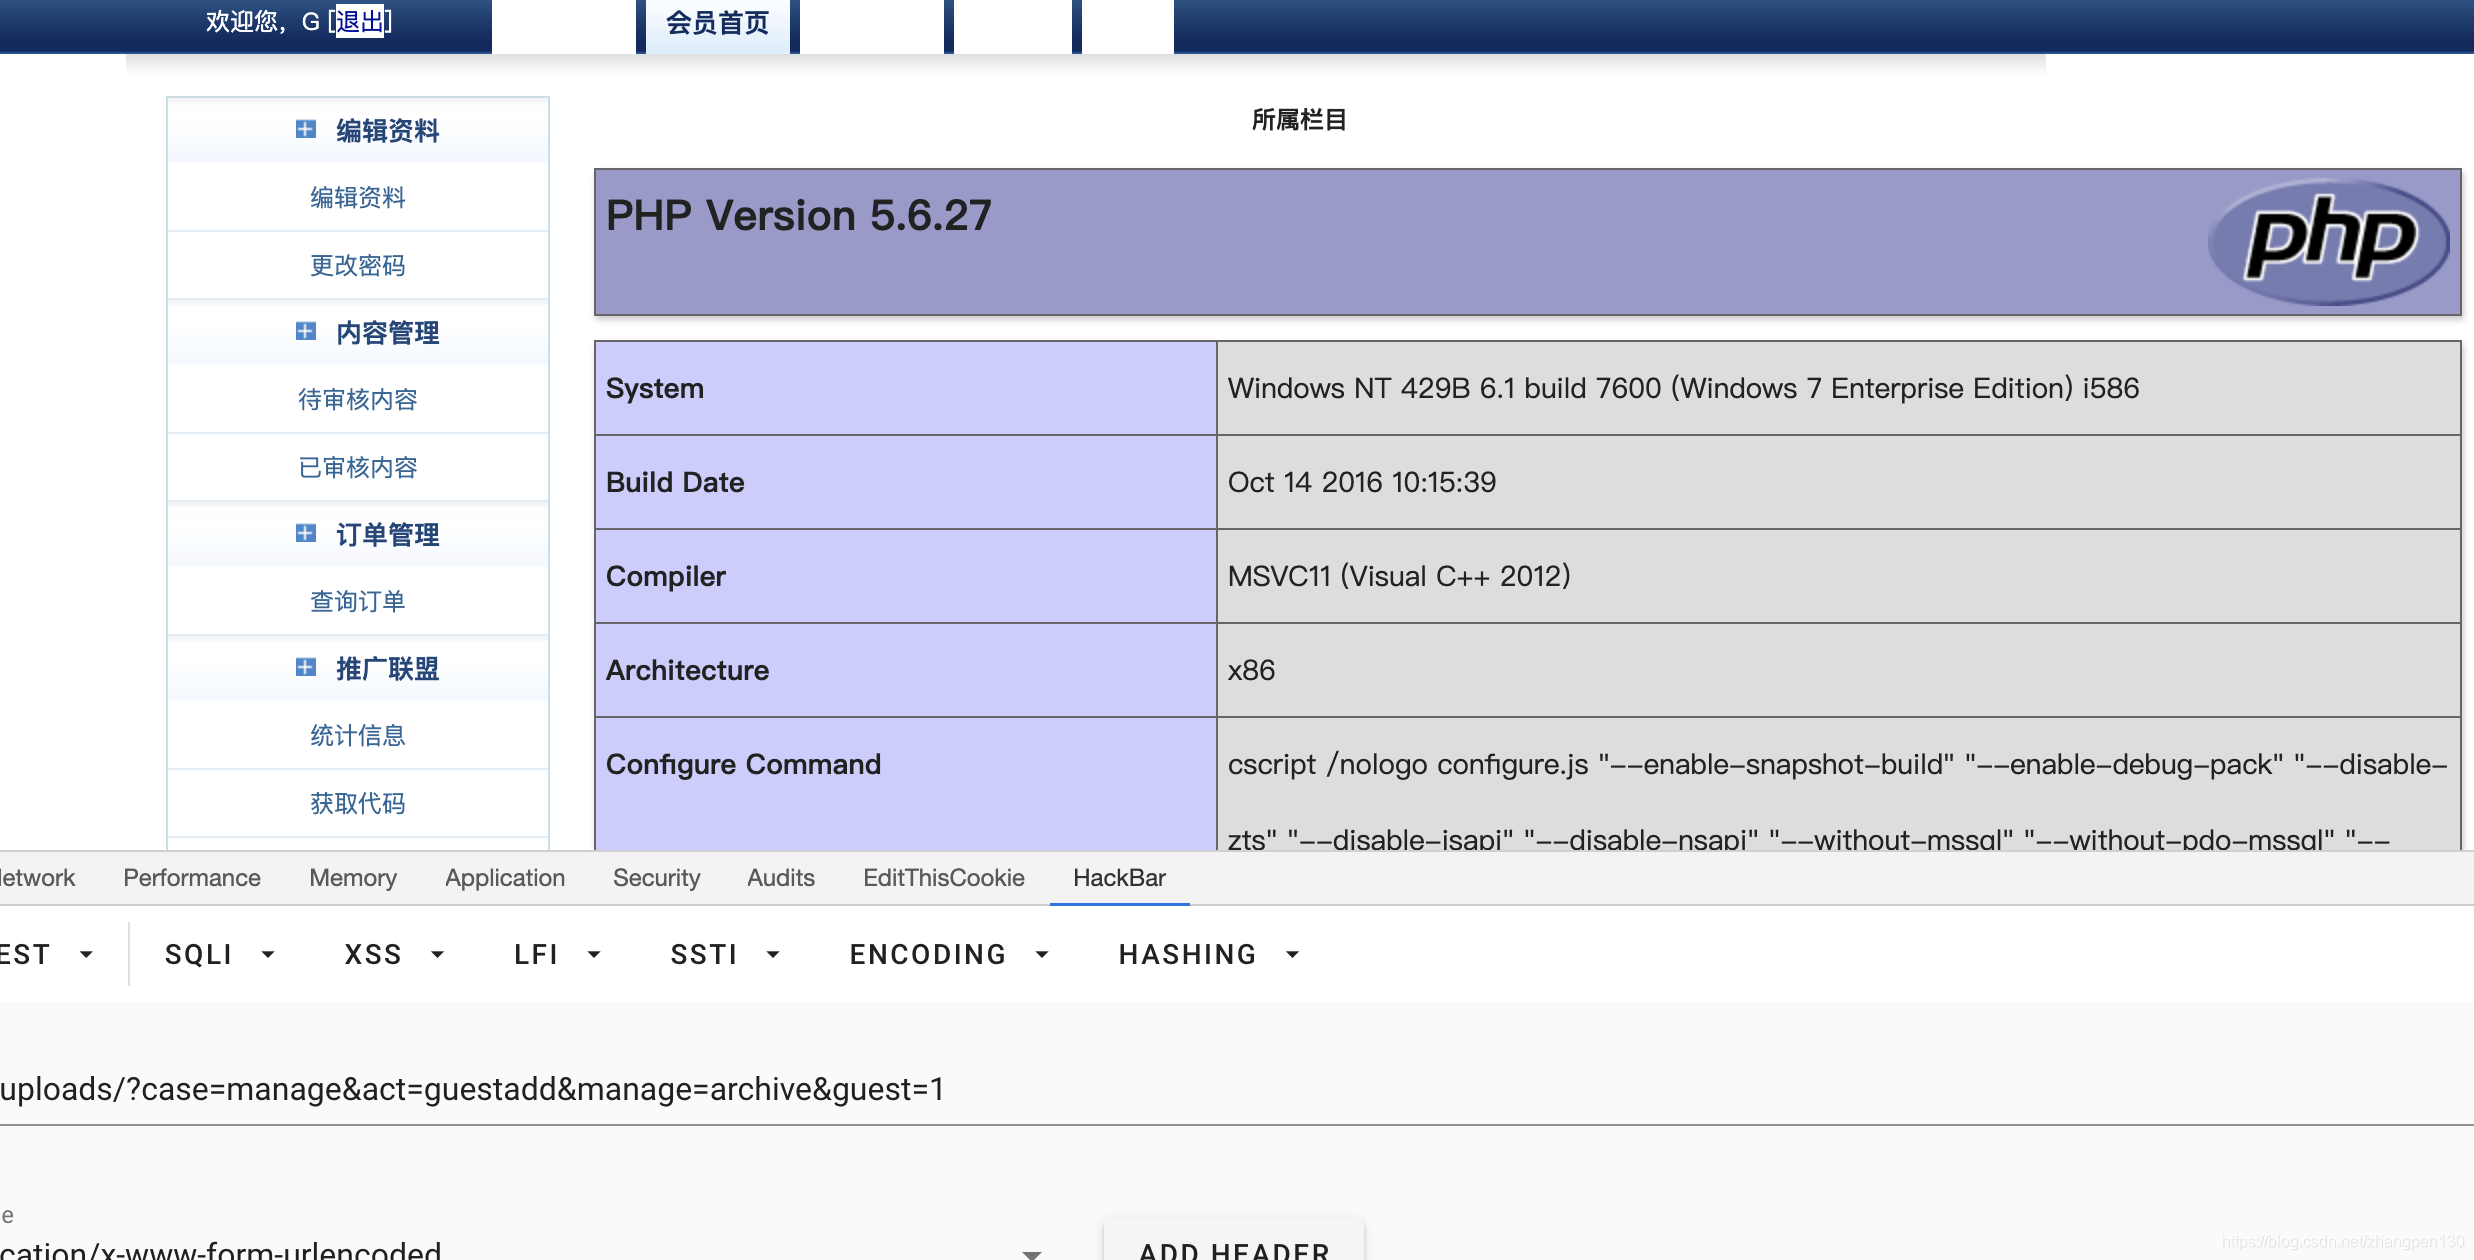Click the 'x86' architecture value

(x=1251, y=670)
